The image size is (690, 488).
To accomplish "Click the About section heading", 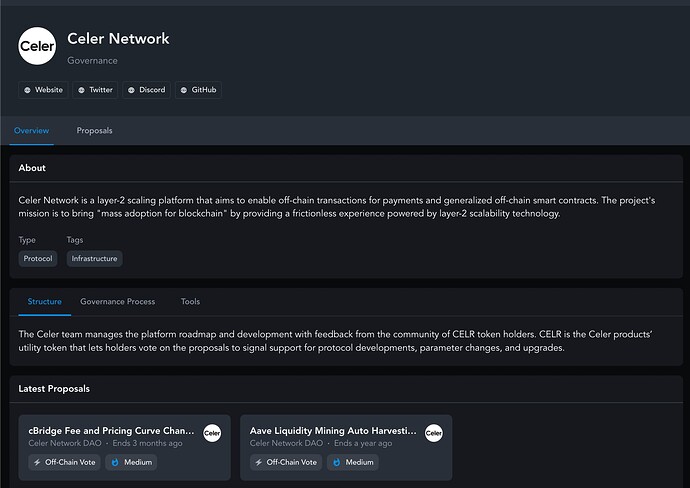I will click(32, 168).
